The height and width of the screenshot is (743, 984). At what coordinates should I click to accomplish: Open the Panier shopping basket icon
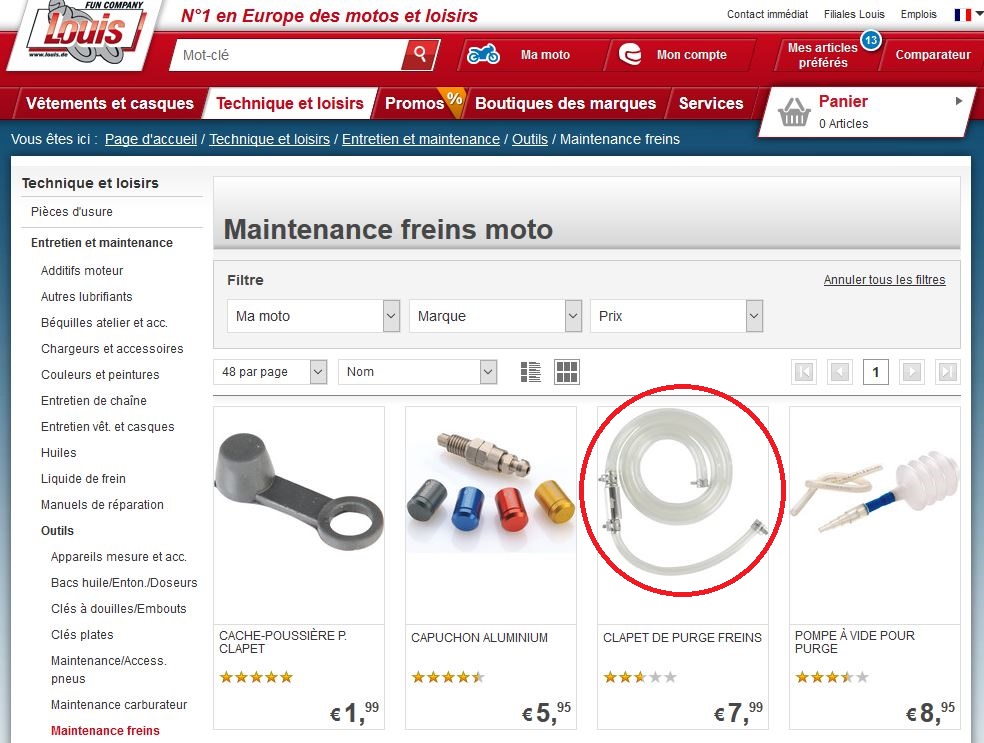[x=794, y=112]
